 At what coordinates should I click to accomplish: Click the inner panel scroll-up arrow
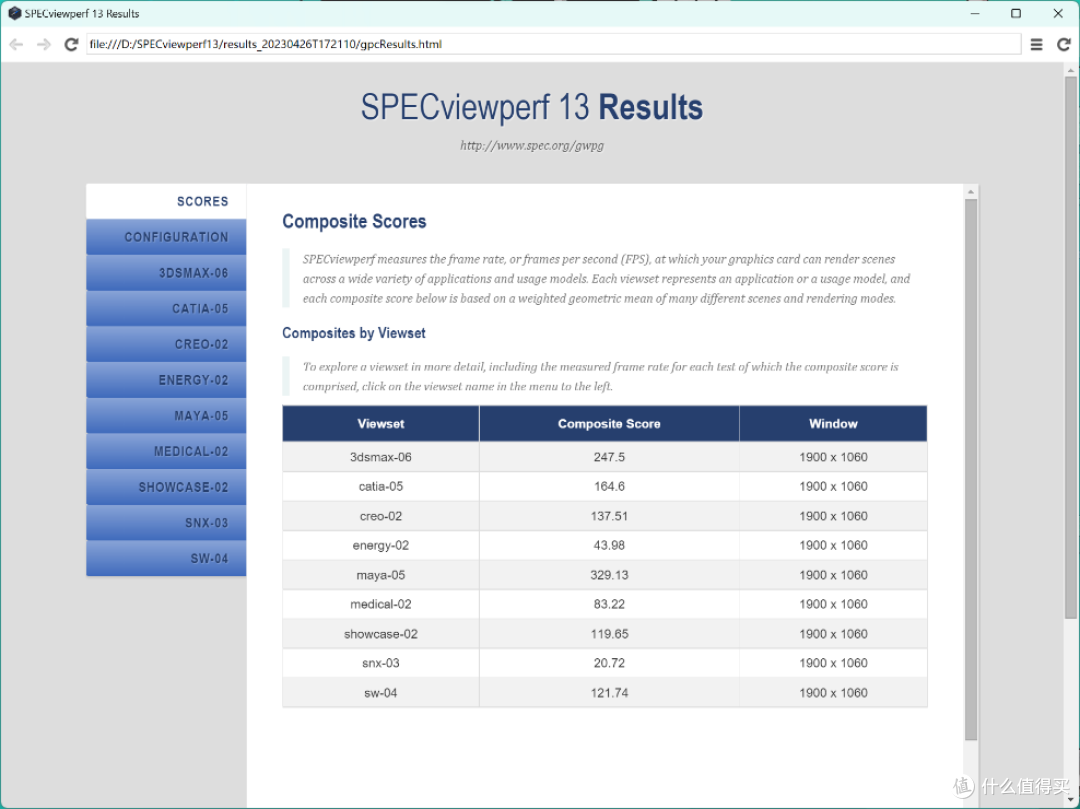point(971,191)
